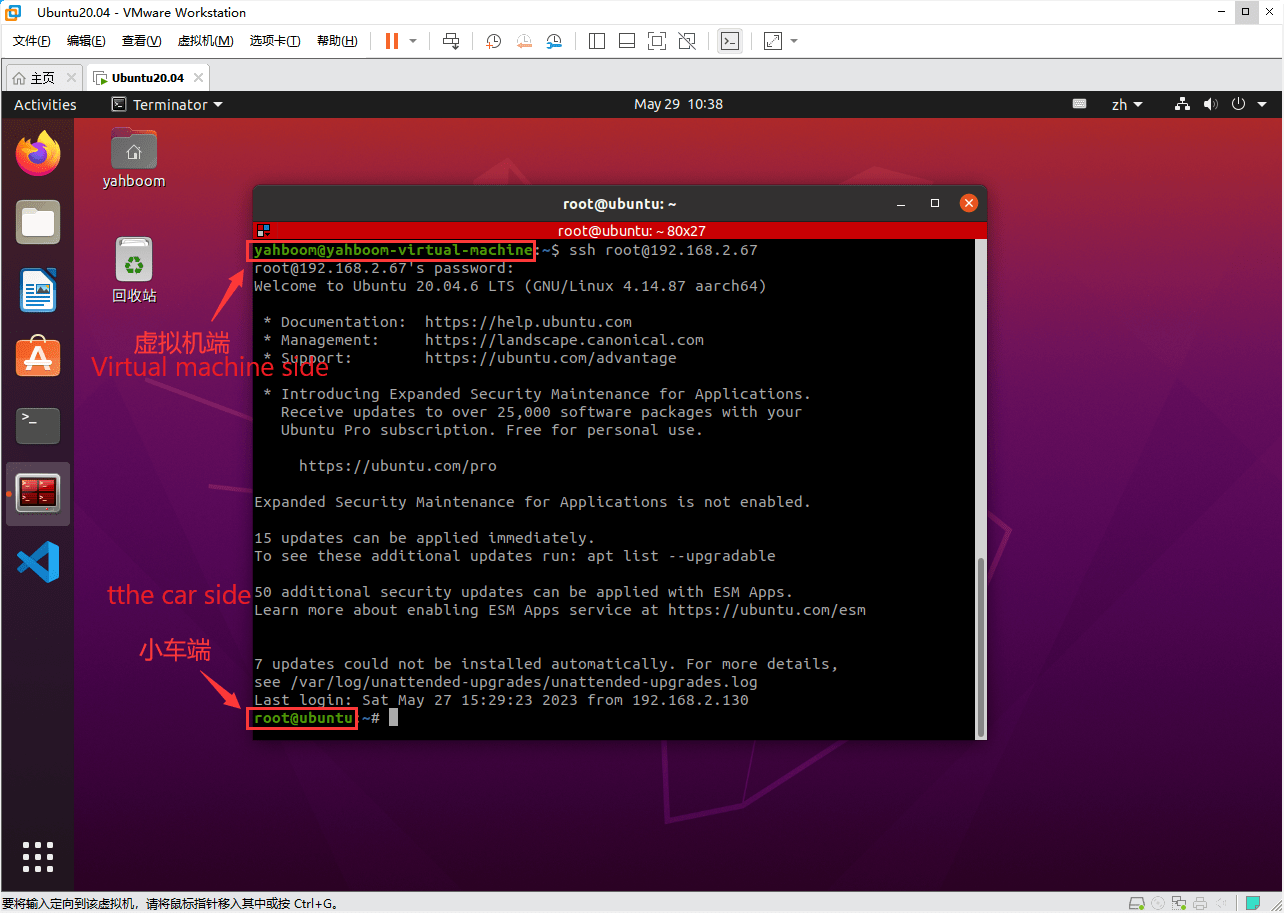Toggle the on-screen keyboard indicator

[1079, 104]
